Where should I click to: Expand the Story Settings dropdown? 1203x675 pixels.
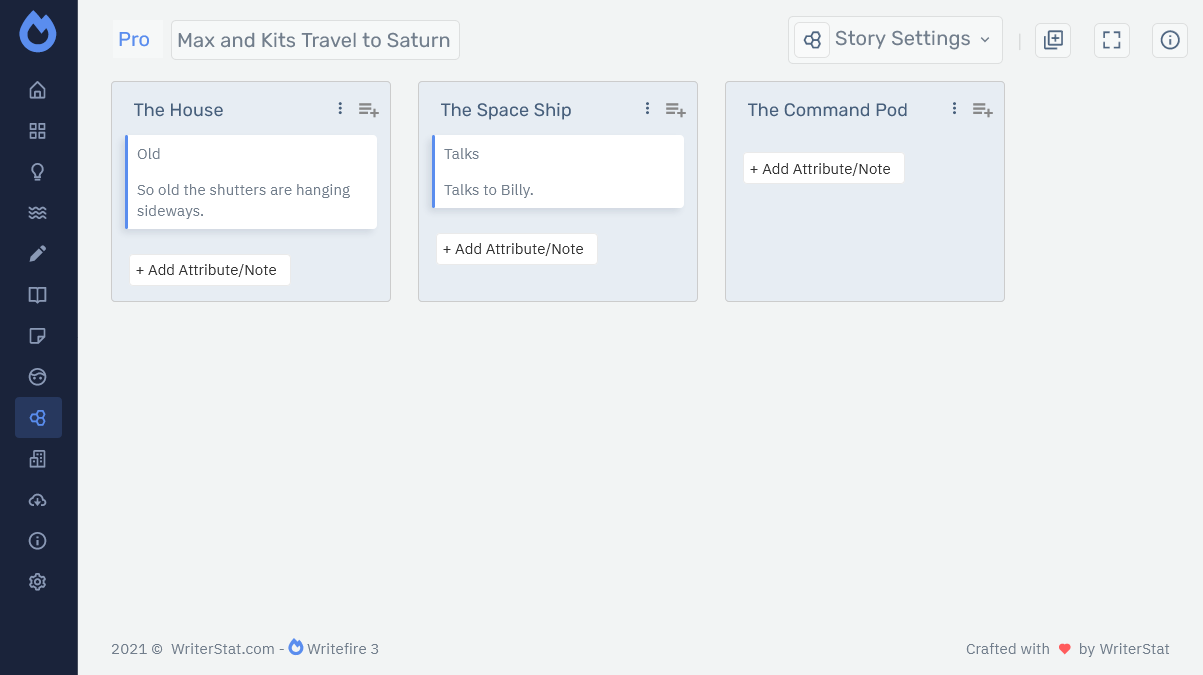click(895, 39)
